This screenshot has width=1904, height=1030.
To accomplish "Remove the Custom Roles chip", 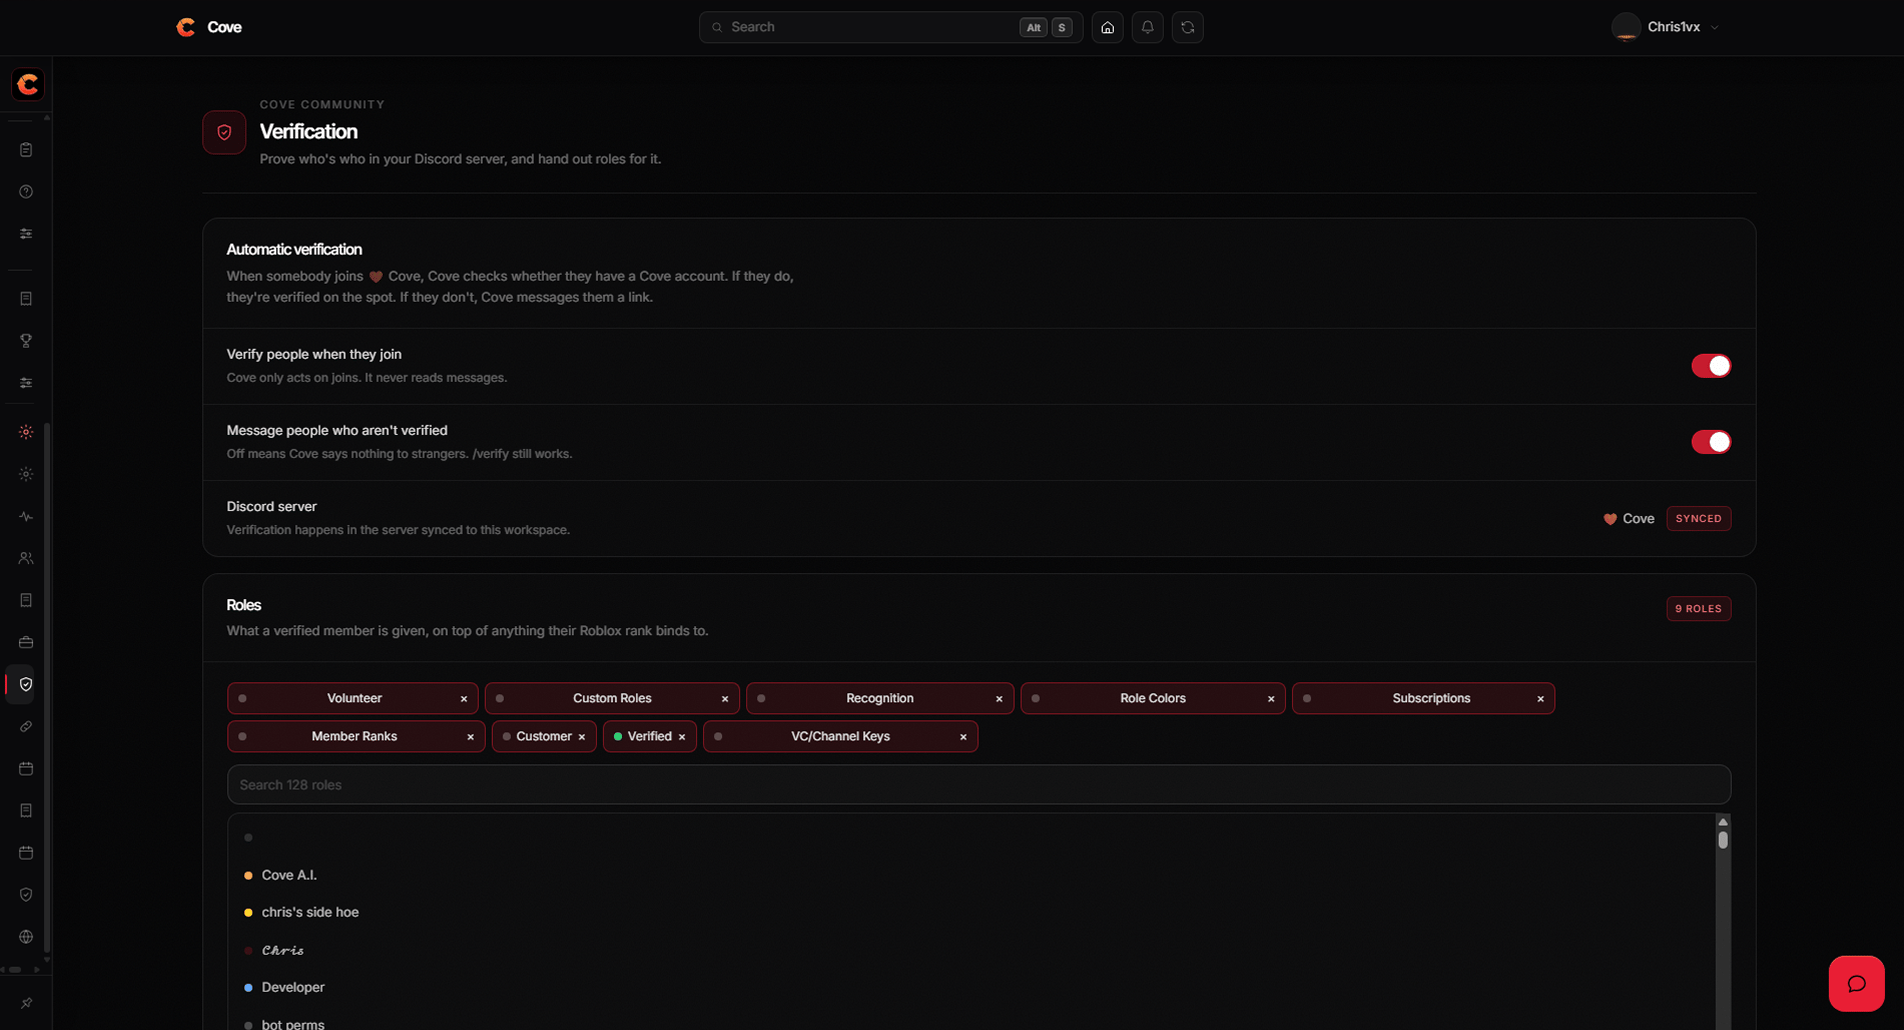I will point(725,699).
